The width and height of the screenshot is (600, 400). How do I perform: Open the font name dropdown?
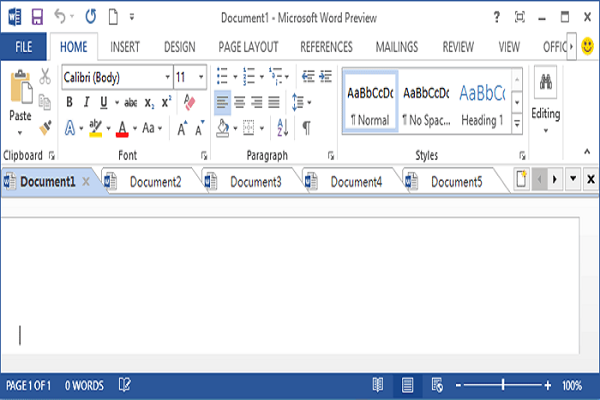(167, 77)
